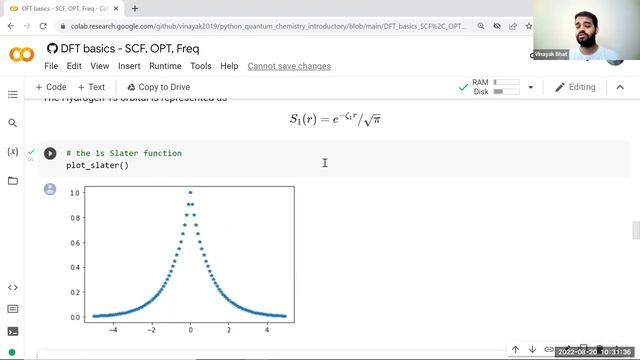Move cell up with arrow icon

coord(516,350)
